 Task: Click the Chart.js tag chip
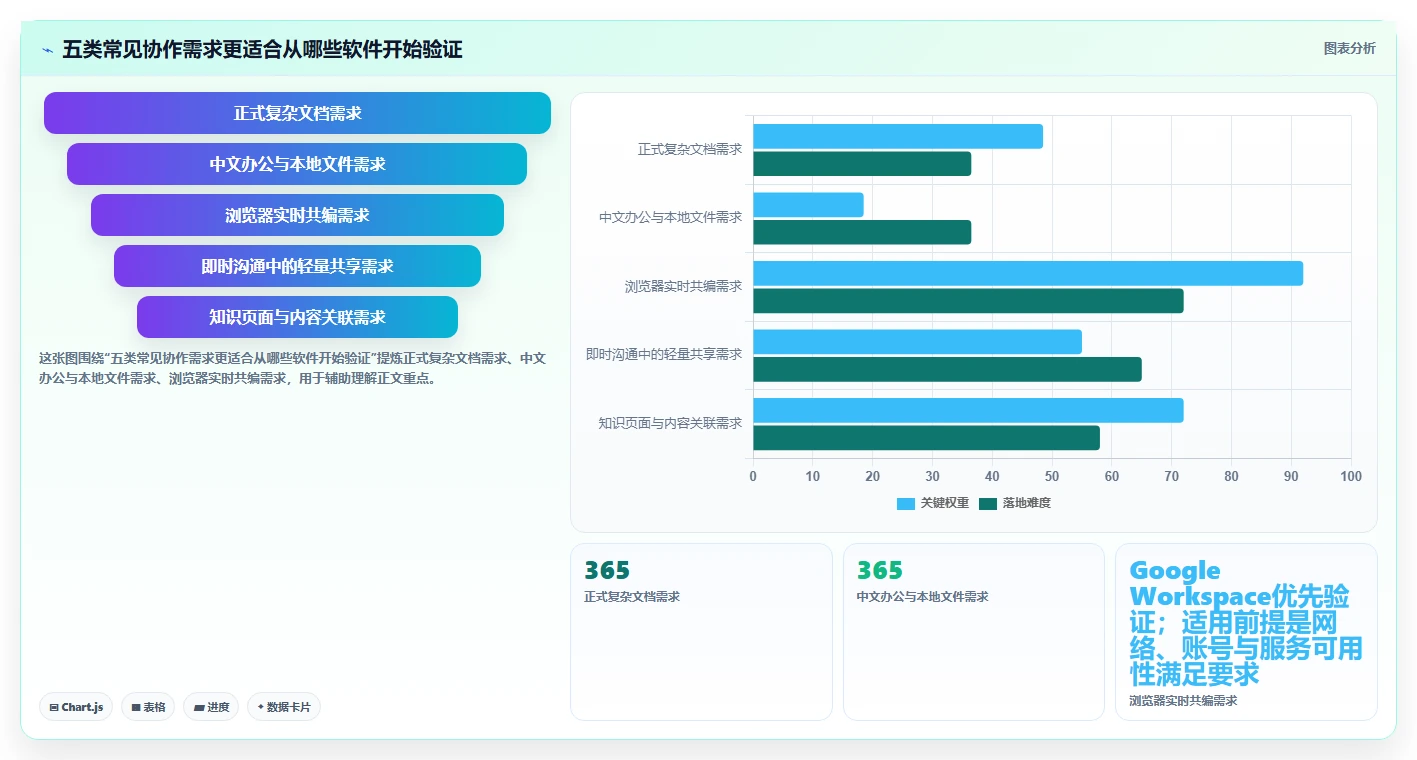pos(76,707)
